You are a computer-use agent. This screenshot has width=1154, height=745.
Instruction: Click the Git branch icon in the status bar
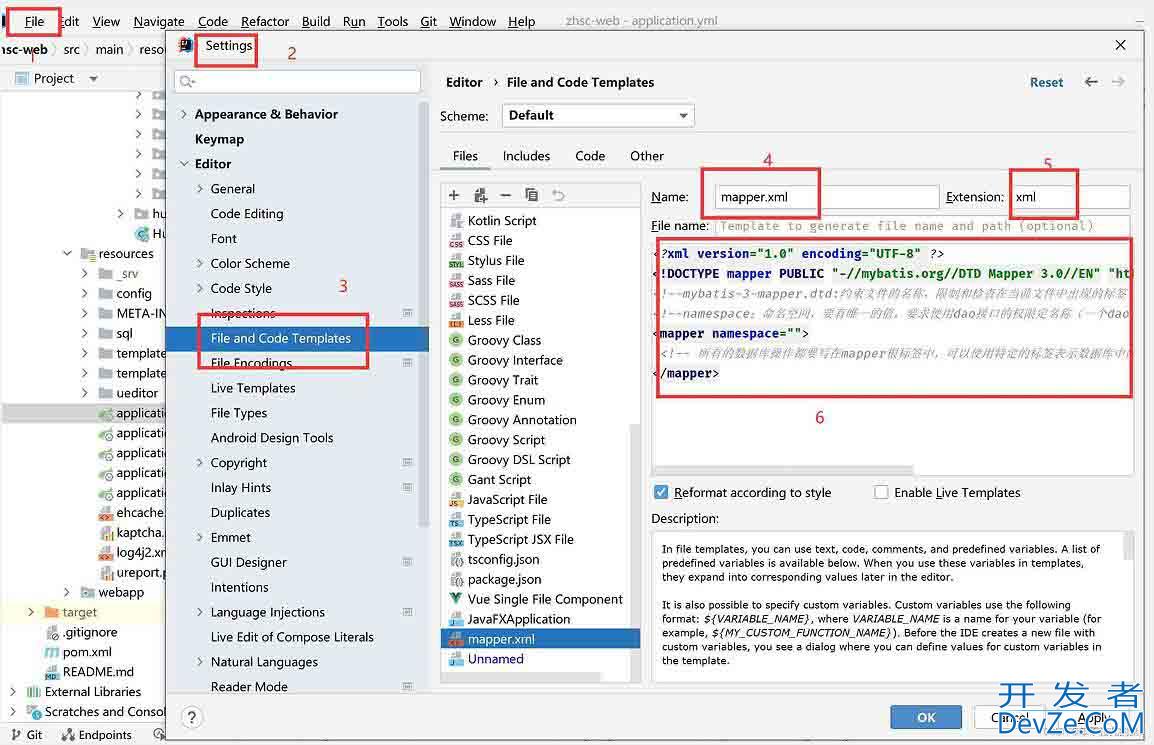(x=15, y=734)
